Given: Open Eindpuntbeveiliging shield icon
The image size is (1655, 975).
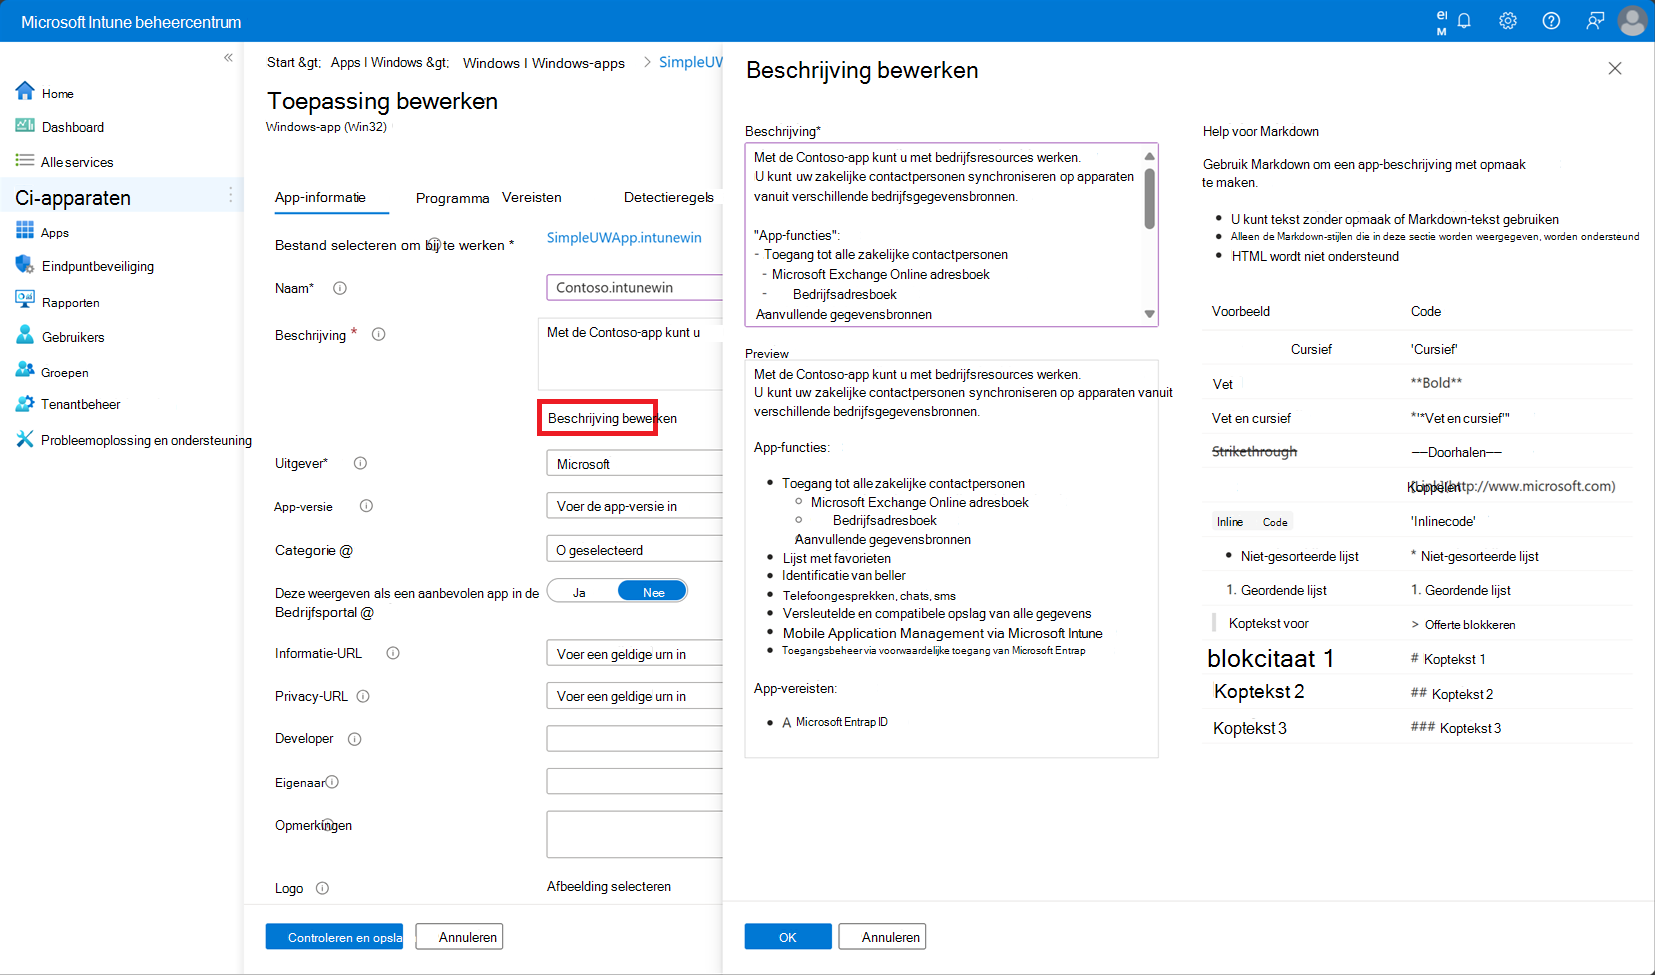Looking at the screenshot, I should click(25, 265).
